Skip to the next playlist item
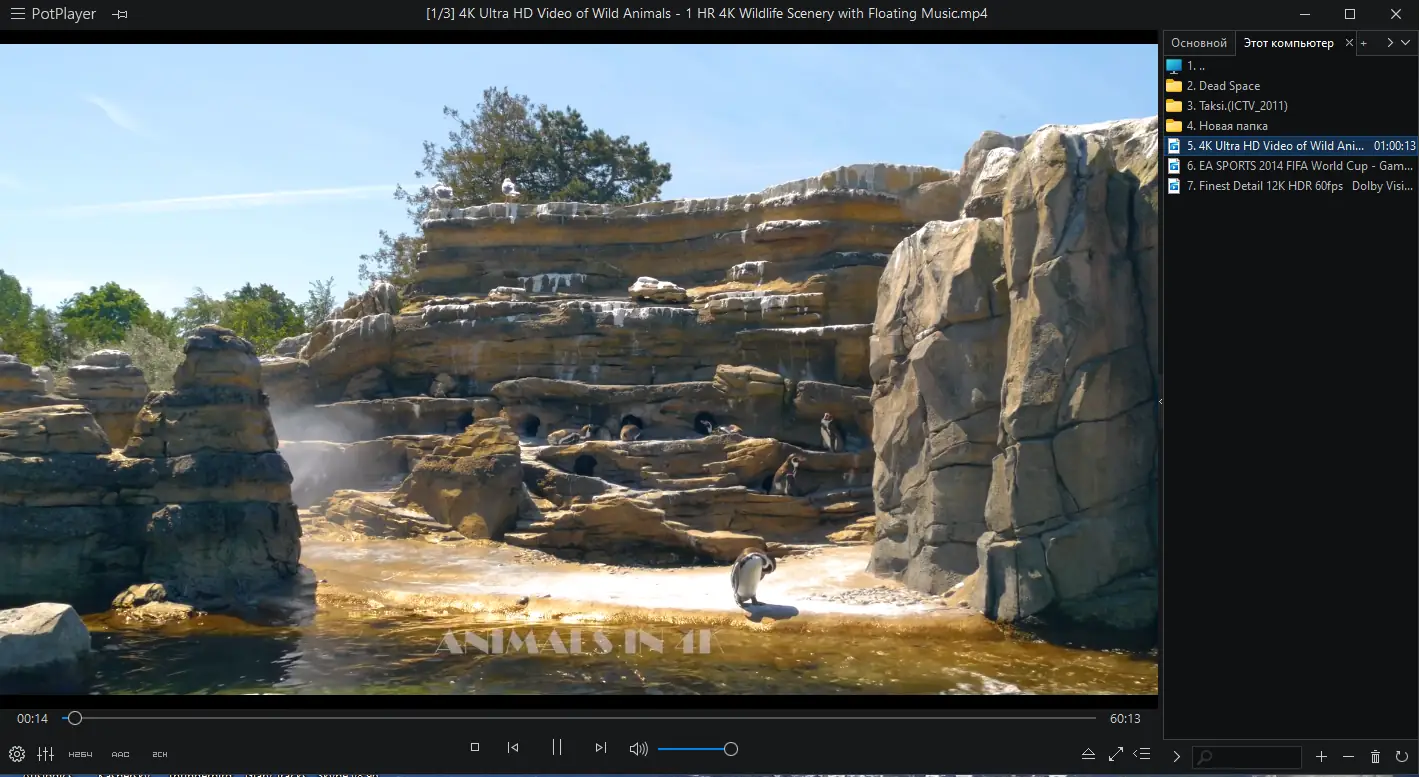This screenshot has height=777, width=1419. (600, 748)
